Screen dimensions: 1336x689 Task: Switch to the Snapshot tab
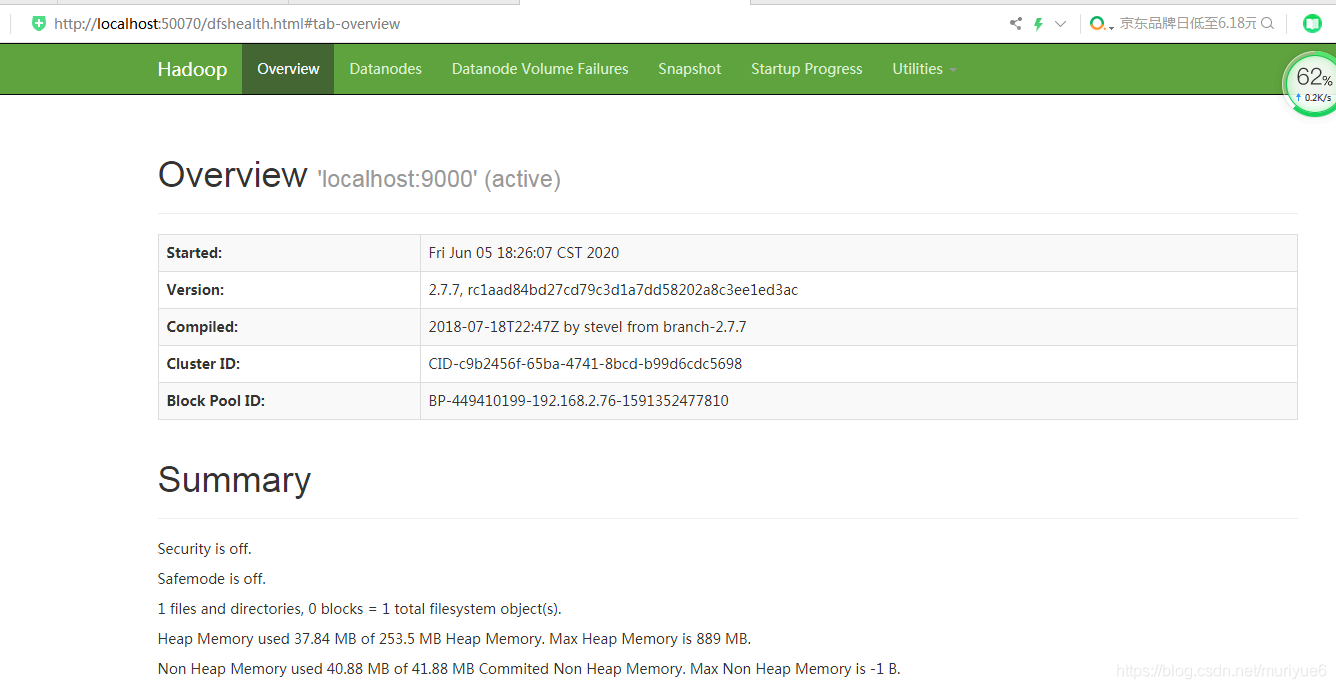tap(689, 69)
